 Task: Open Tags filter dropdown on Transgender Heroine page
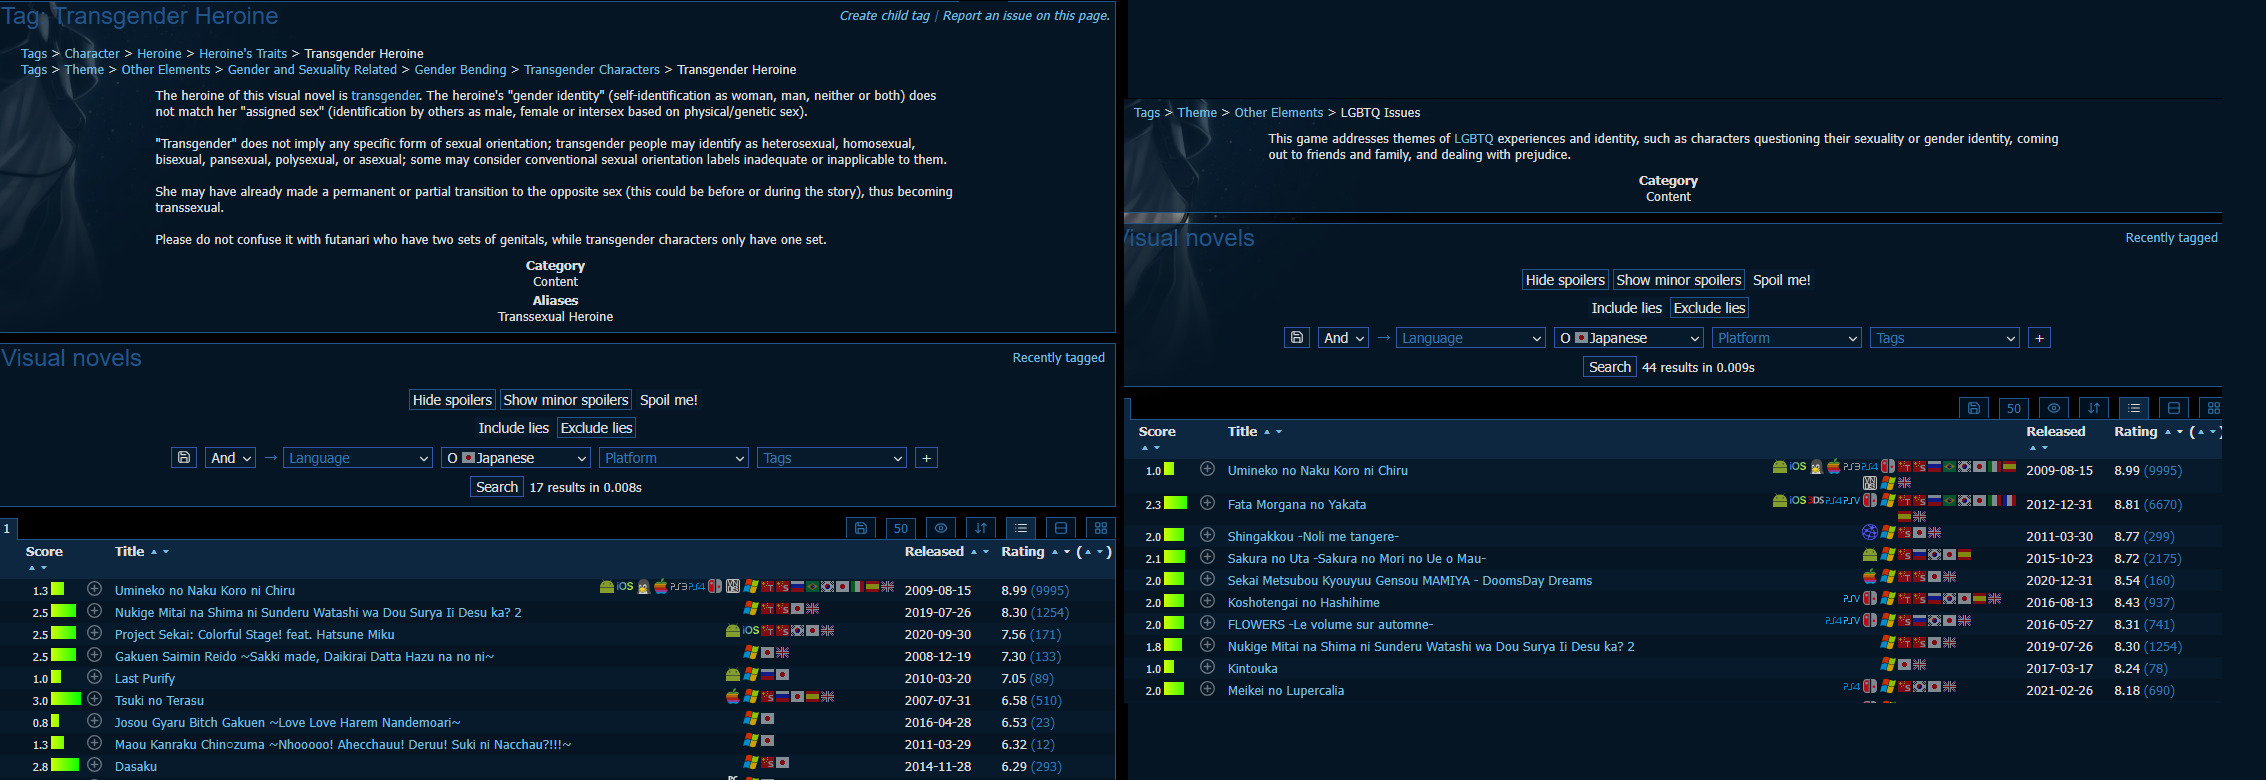832,458
